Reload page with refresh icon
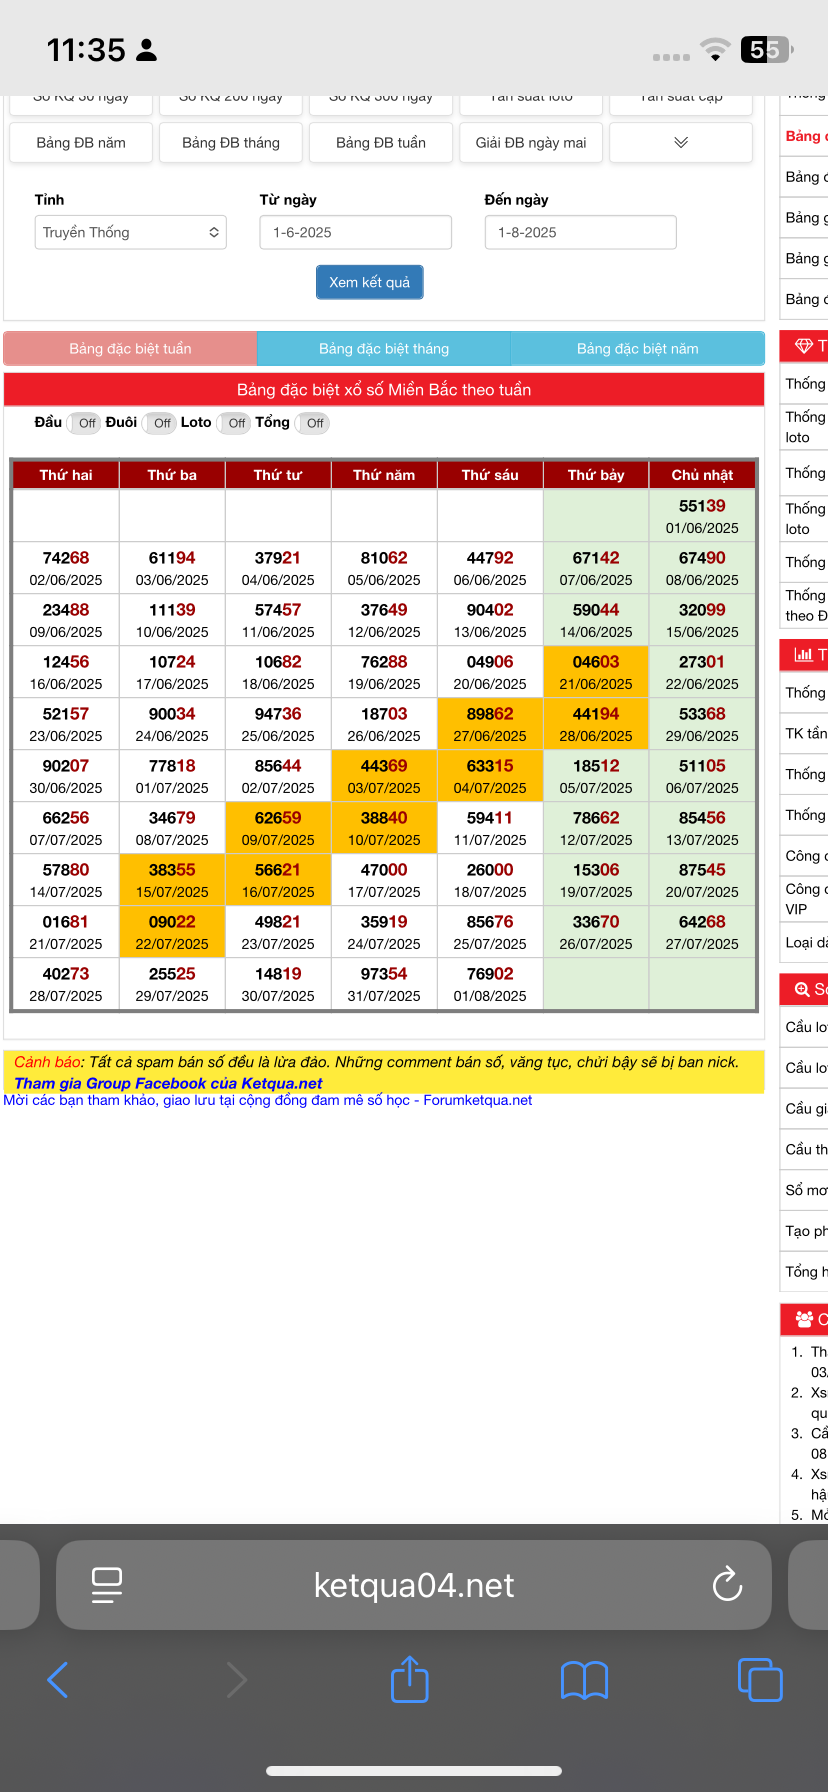The width and height of the screenshot is (828, 1792). click(x=726, y=1584)
